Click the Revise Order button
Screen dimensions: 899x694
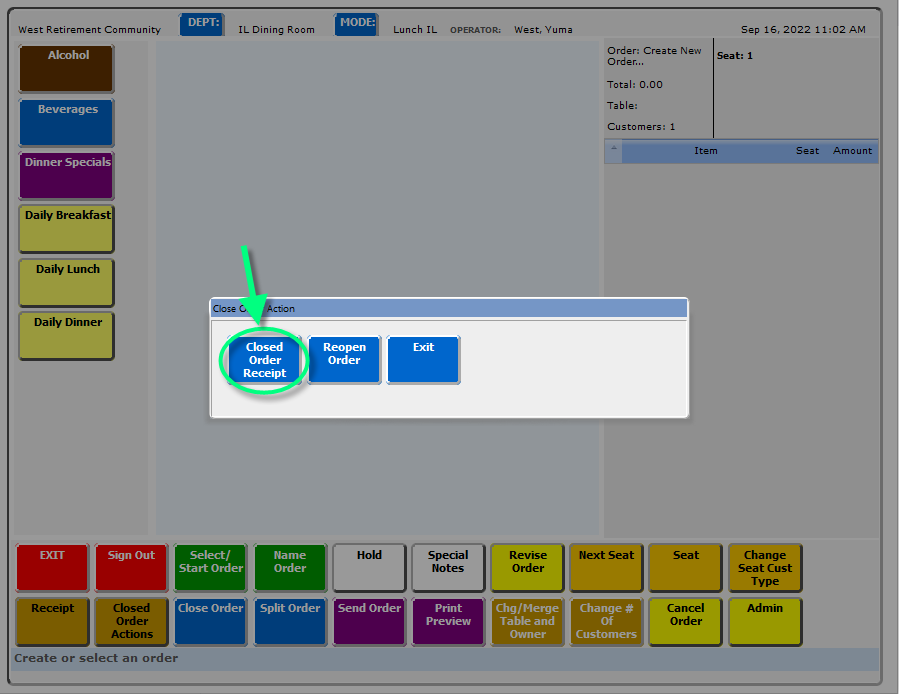(527, 568)
